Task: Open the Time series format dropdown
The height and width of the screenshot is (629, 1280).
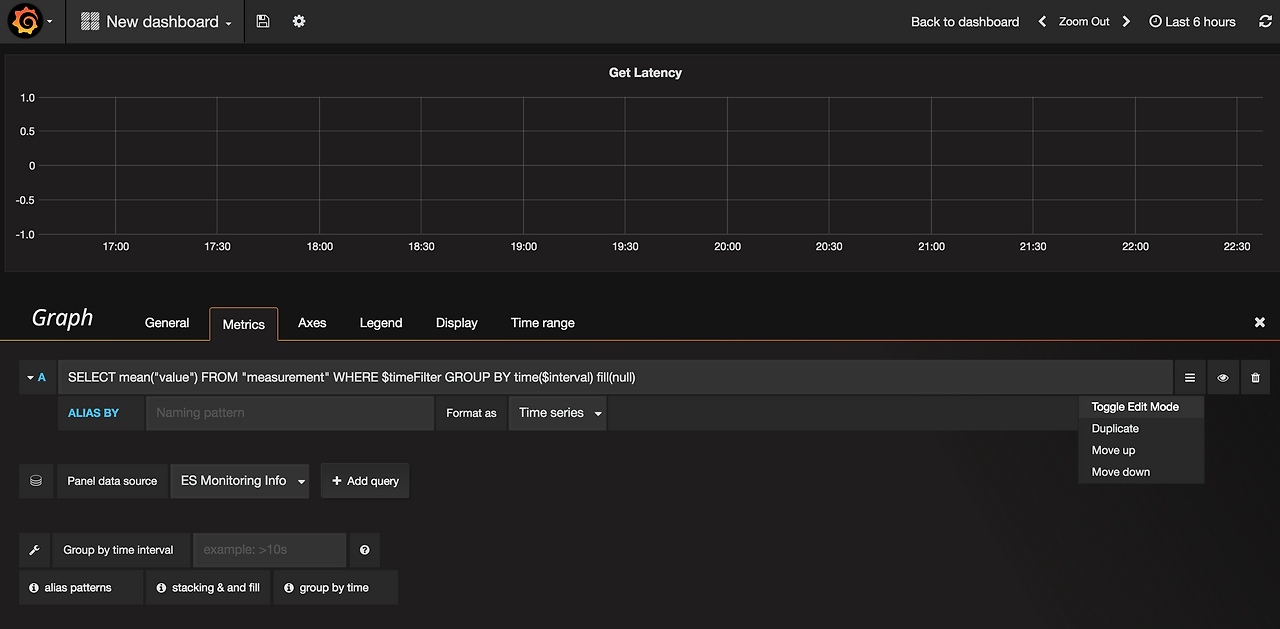Action: (558, 413)
